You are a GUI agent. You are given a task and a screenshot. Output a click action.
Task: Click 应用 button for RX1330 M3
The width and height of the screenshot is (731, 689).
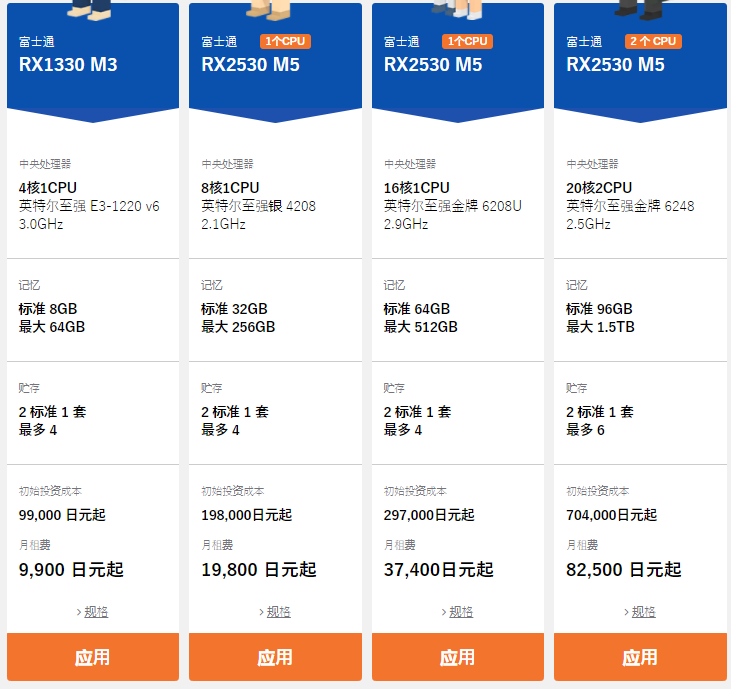tap(93, 657)
